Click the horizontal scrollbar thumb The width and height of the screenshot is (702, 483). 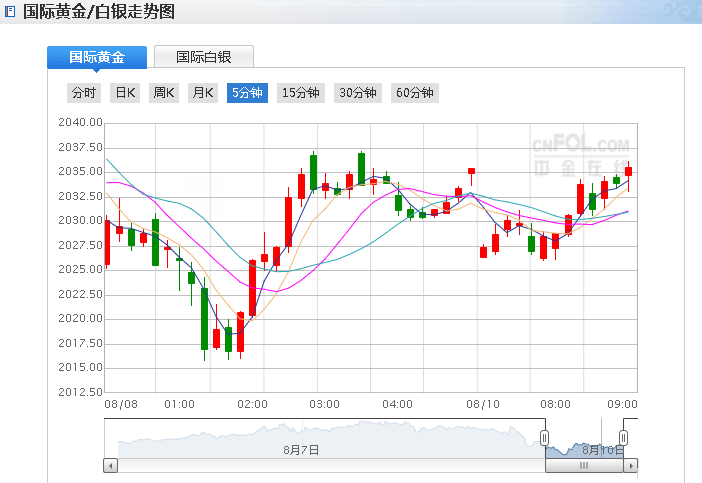(584, 466)
